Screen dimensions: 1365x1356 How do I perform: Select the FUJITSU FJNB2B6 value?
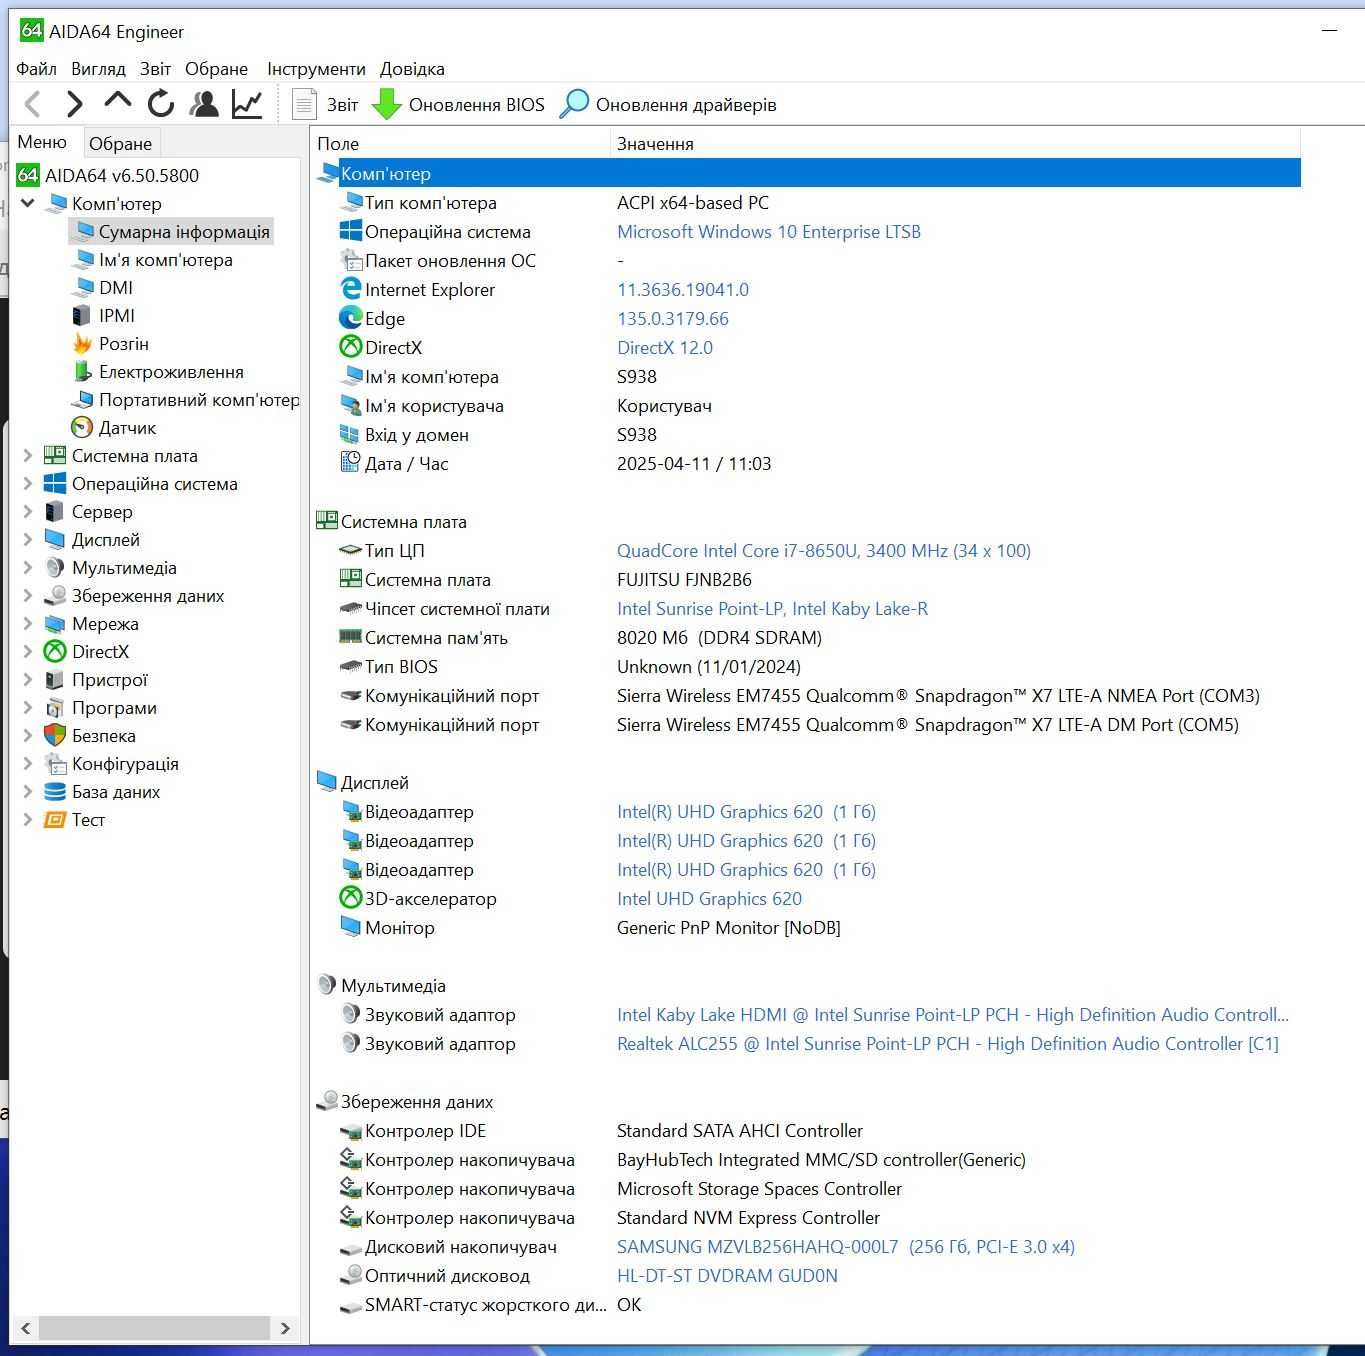[x=684, y=579]
